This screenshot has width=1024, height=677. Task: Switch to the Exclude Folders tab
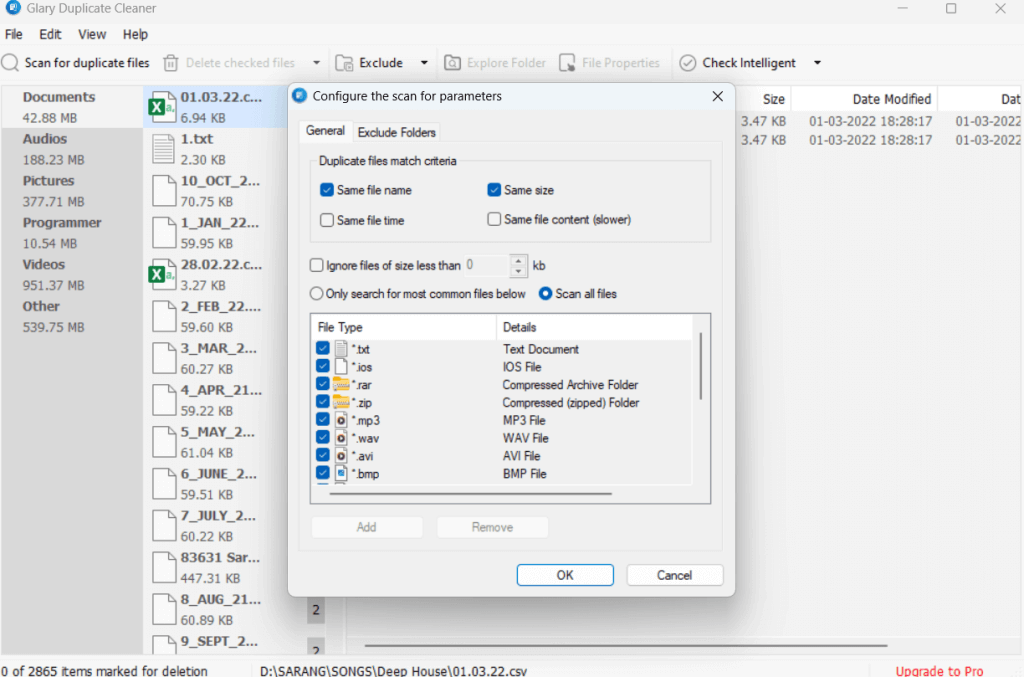pyautogui.click(x=396, y=132)
